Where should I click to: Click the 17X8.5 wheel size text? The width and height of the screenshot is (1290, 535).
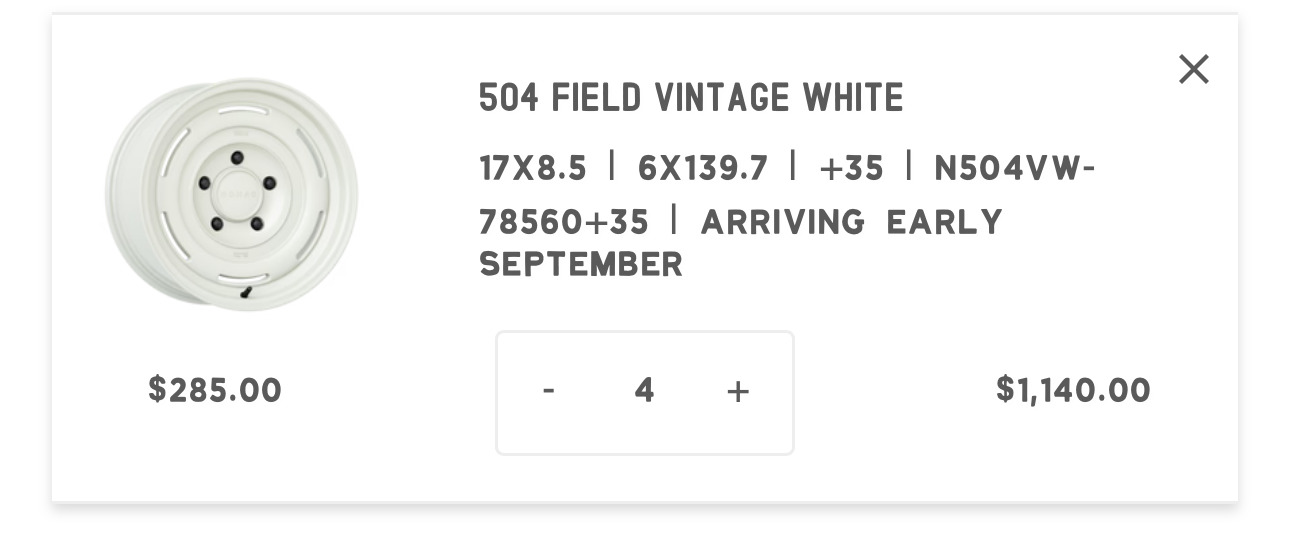[x=533, y=168]
